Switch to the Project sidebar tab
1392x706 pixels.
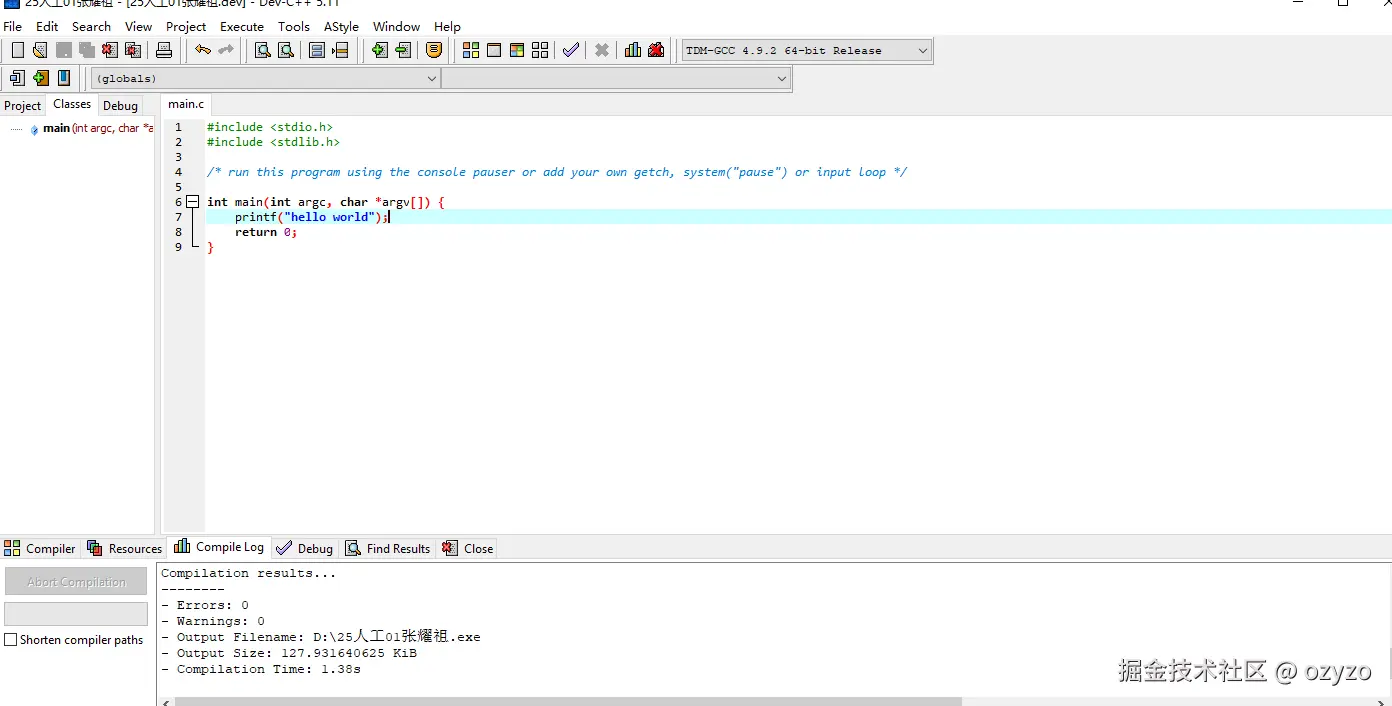(x=23, y=105)
